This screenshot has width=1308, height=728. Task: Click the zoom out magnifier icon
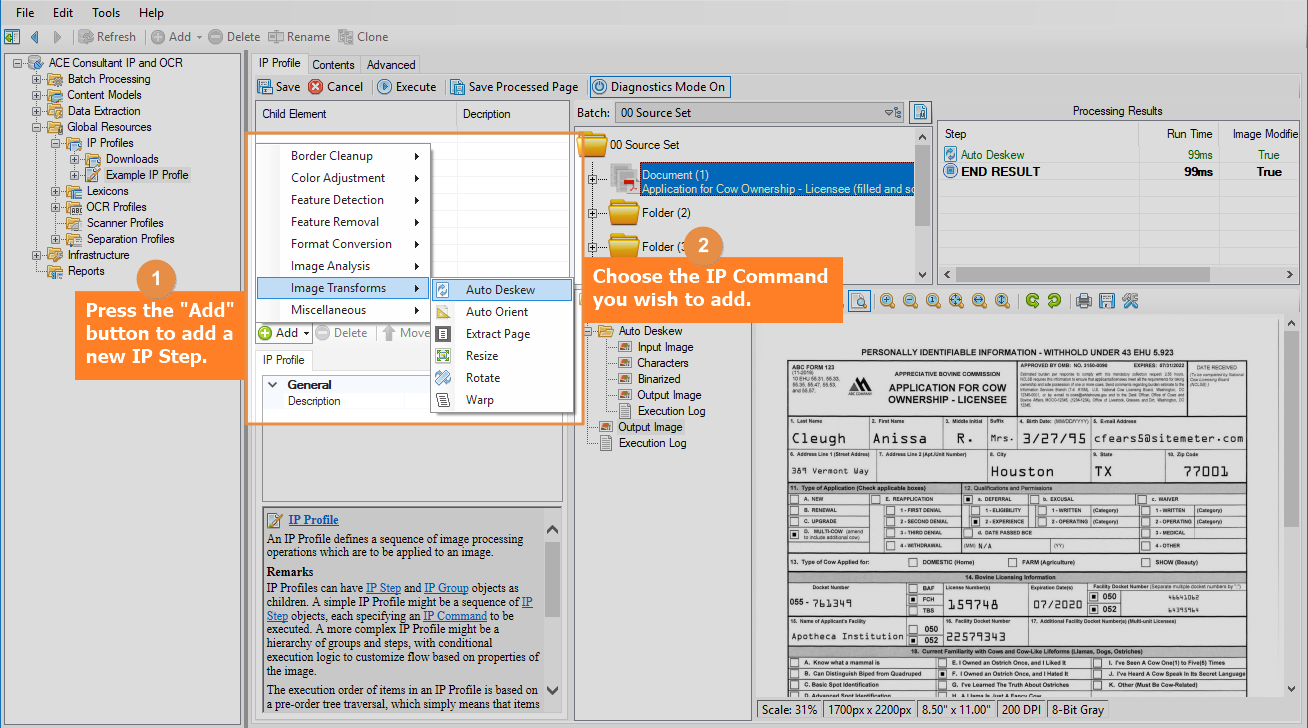coord(910,300)
